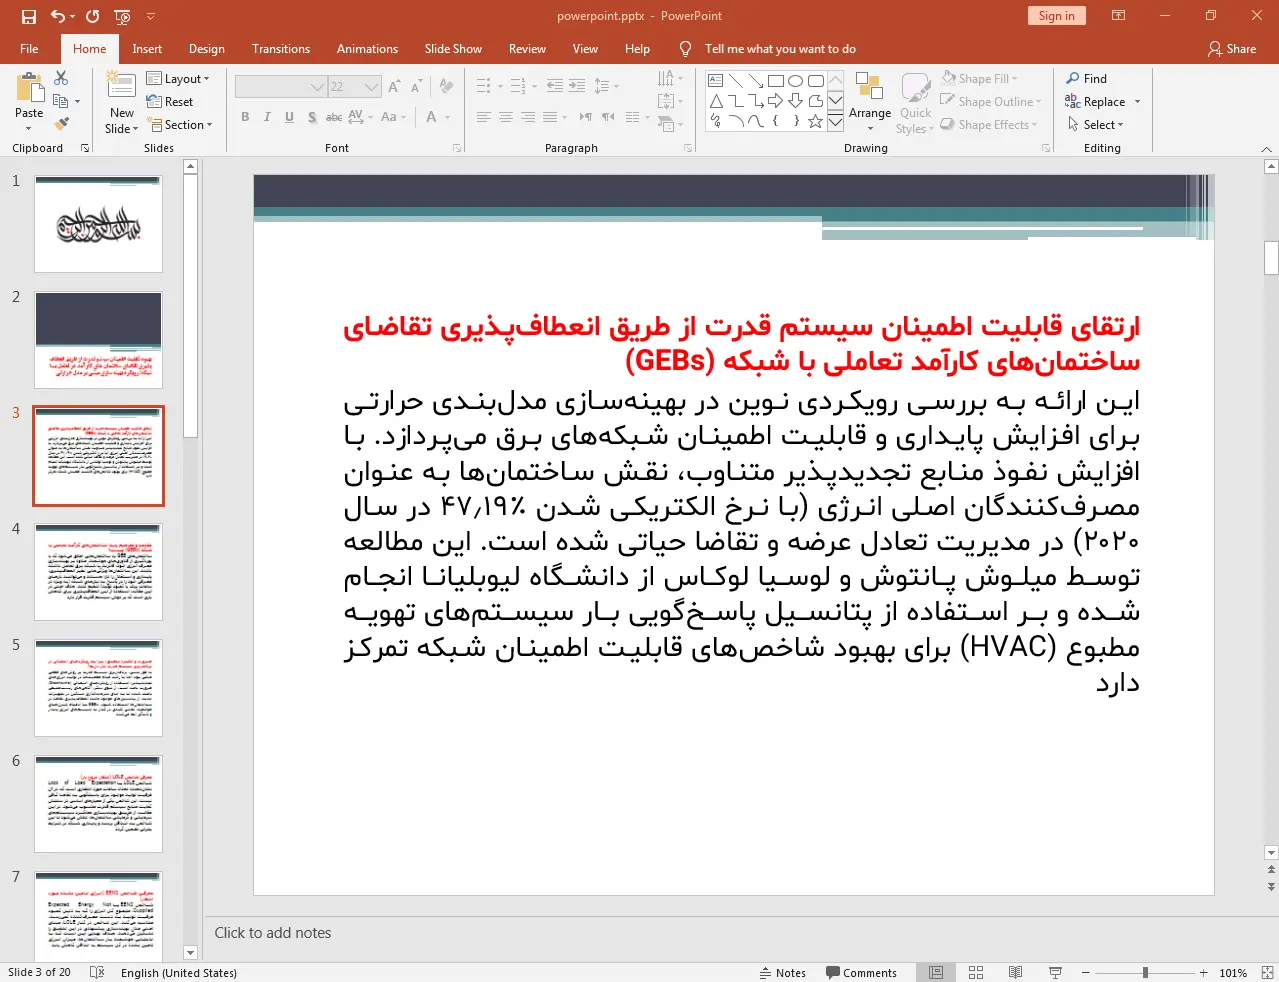Viewport: 1279px width, 982px height.
Task: Click the Share button
Action: pyautogui.click(x=1232, y=48)
